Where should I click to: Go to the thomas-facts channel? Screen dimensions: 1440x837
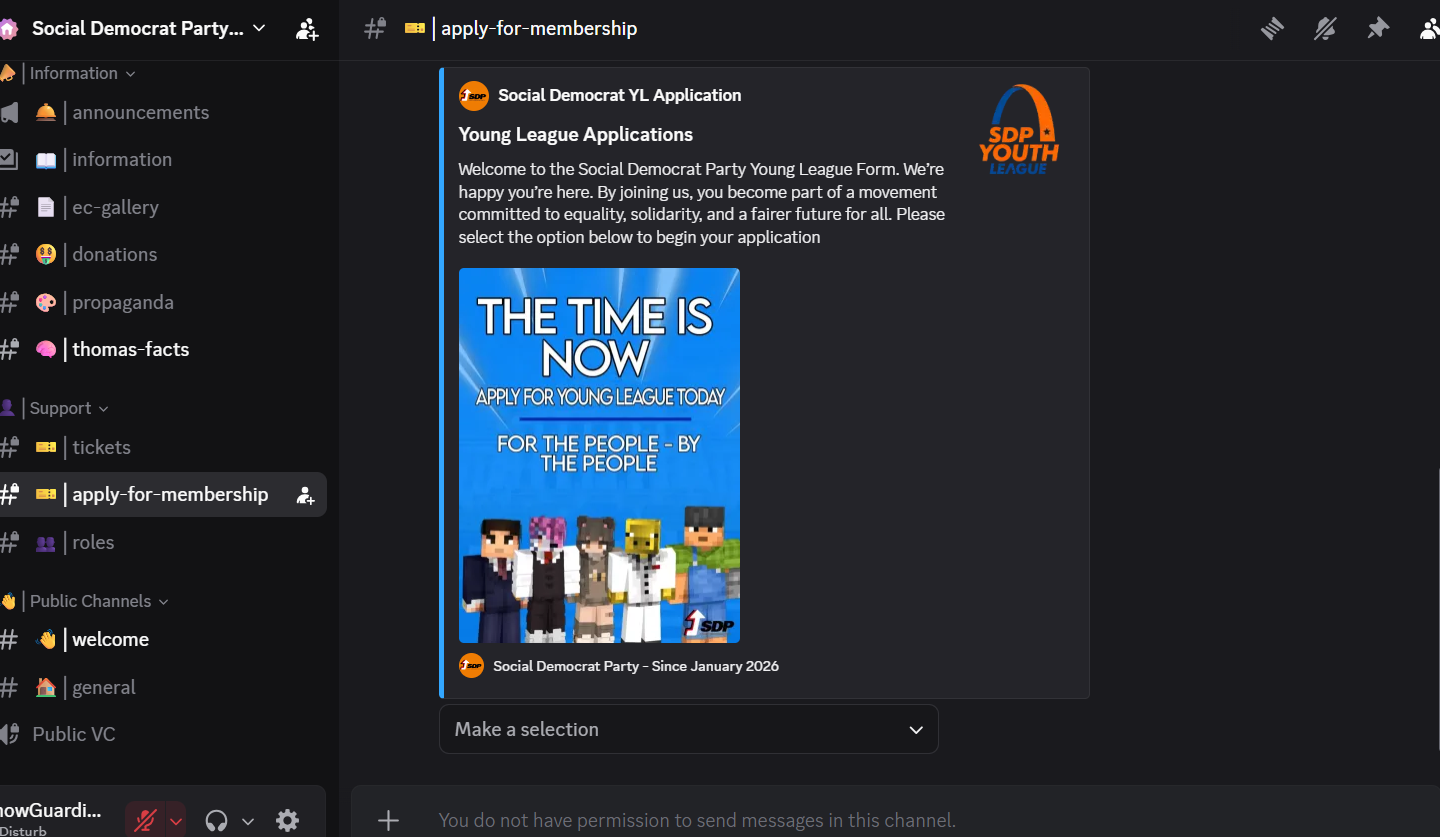(x=130, y=349)
